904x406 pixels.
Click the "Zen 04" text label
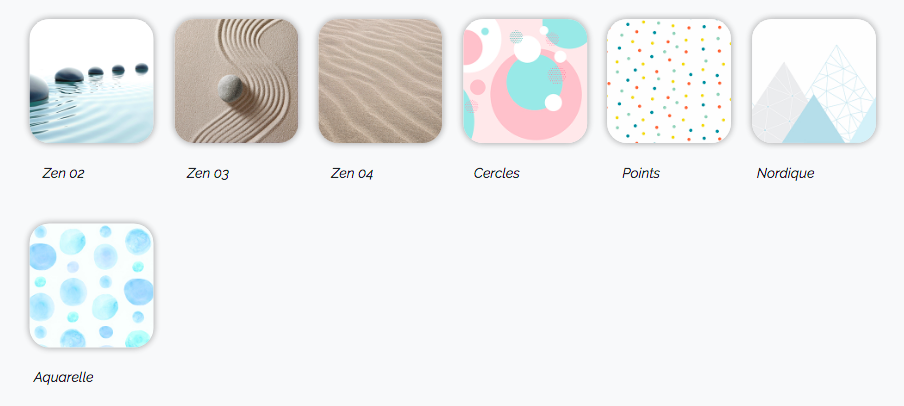pyautogui.click(x=352, y=173)
